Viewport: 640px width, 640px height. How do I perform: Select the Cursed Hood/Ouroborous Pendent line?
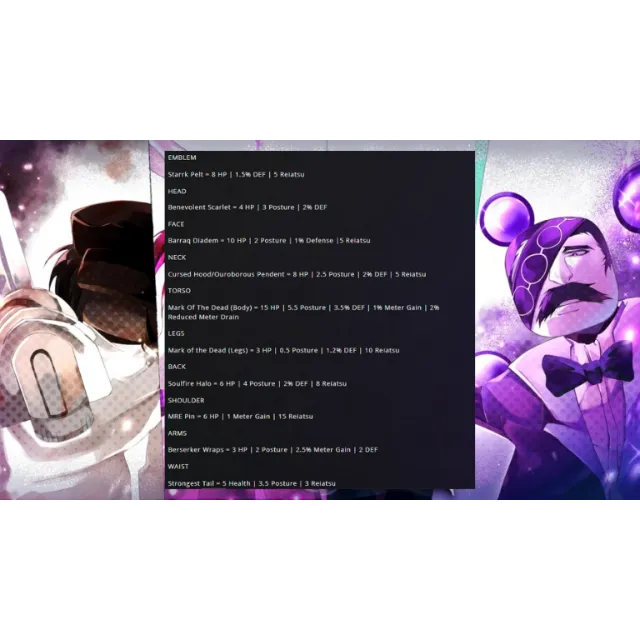tap(297, 274)
